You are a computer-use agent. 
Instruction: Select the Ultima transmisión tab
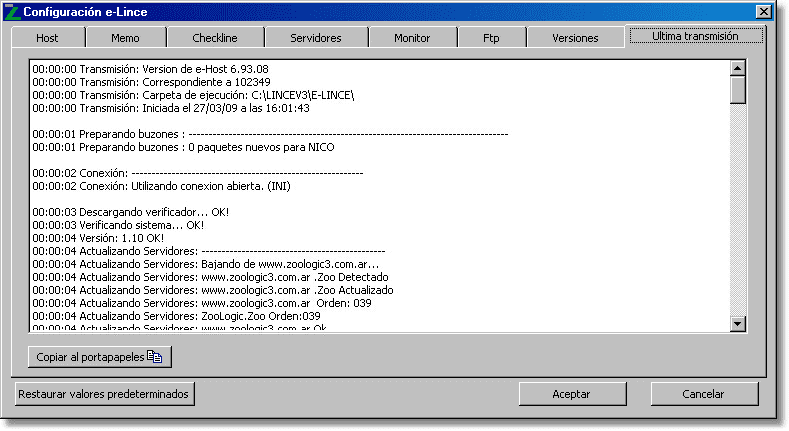[695, 36]
